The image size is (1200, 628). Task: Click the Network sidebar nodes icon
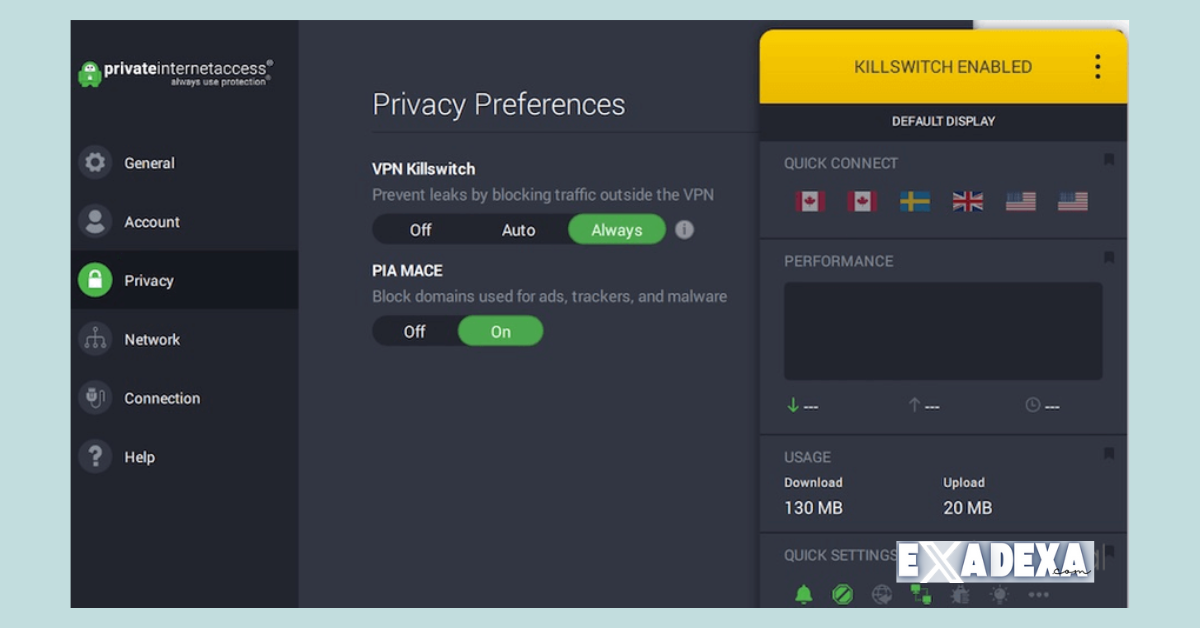[95, 339]
